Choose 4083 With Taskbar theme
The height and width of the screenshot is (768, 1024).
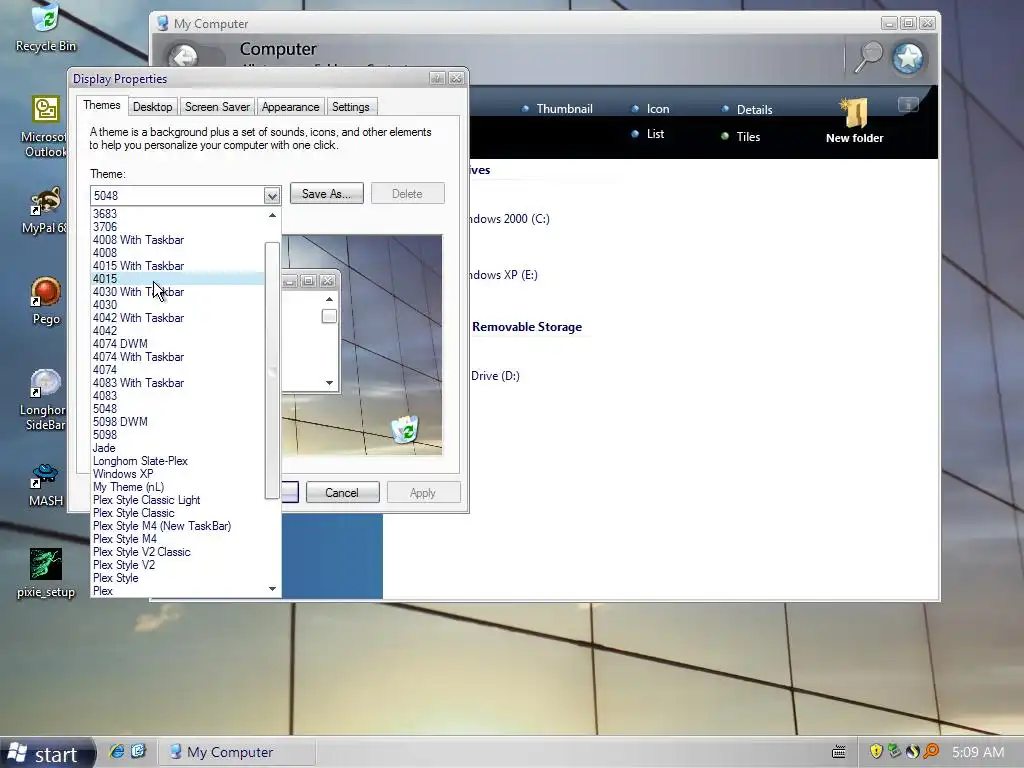point(178,383)
